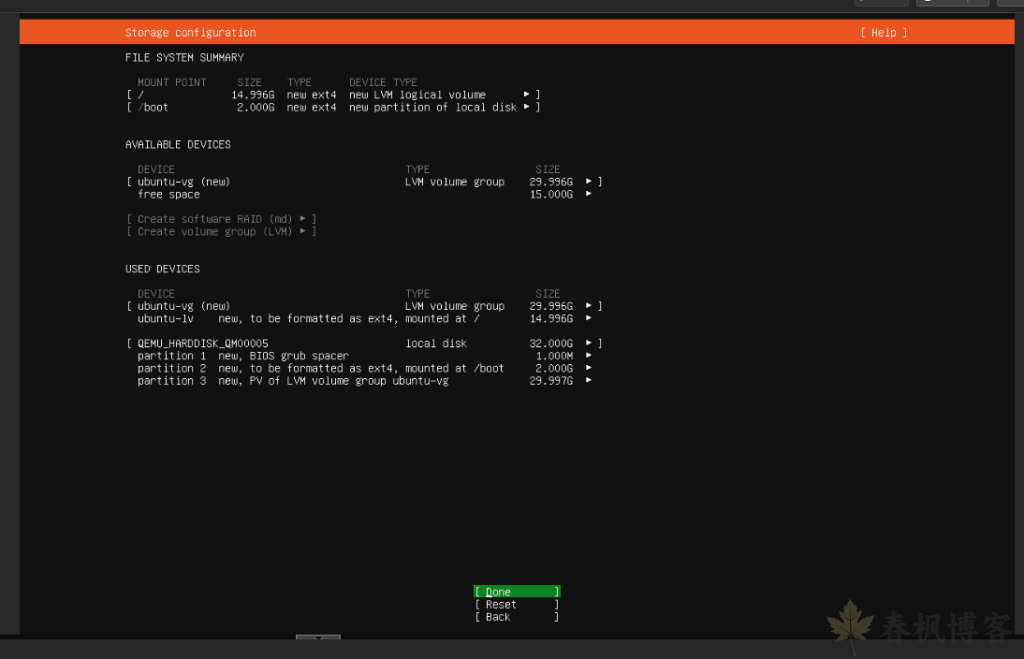This screenshot has width=1024, height=659.
Task: Open arrow for partition 3 LVM PV
Action: [x=588, y=380]
